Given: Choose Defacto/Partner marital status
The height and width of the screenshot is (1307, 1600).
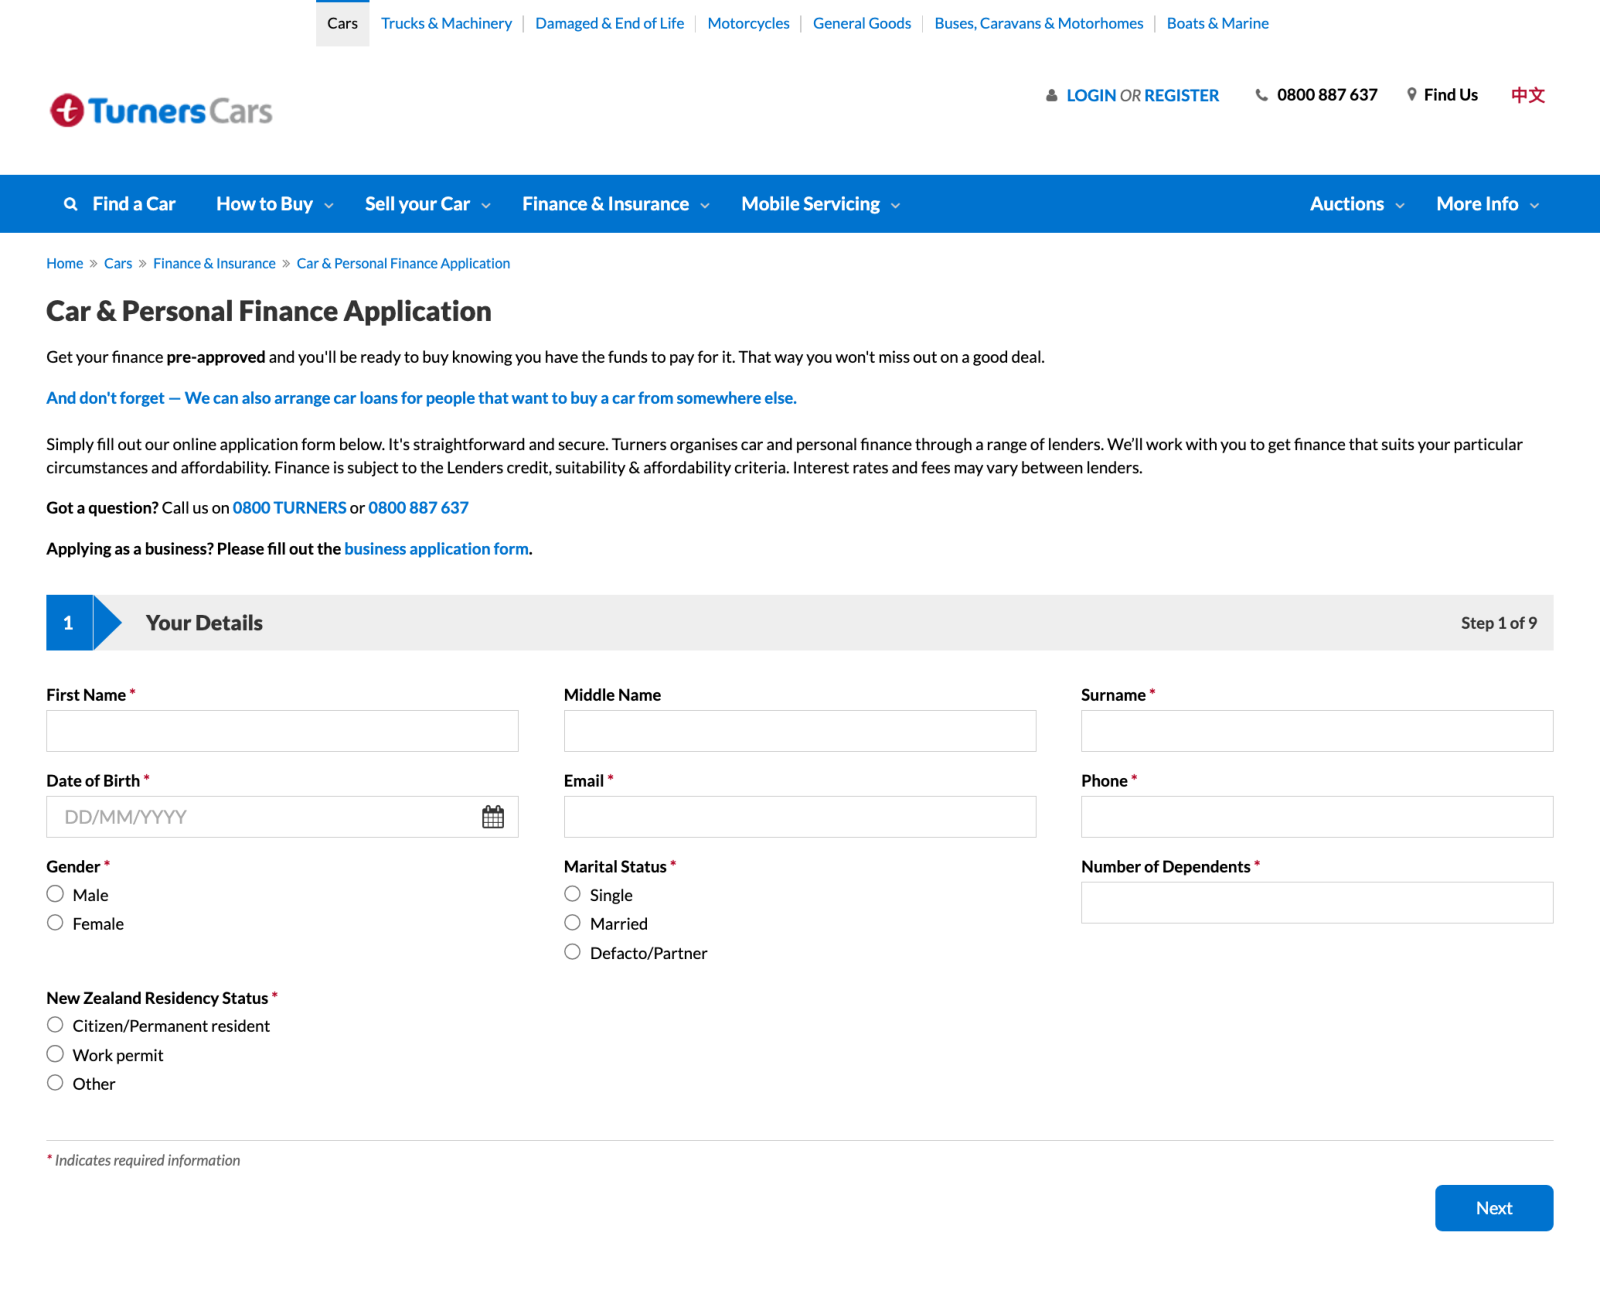Looking at the screenshot, I should point(572,952).
